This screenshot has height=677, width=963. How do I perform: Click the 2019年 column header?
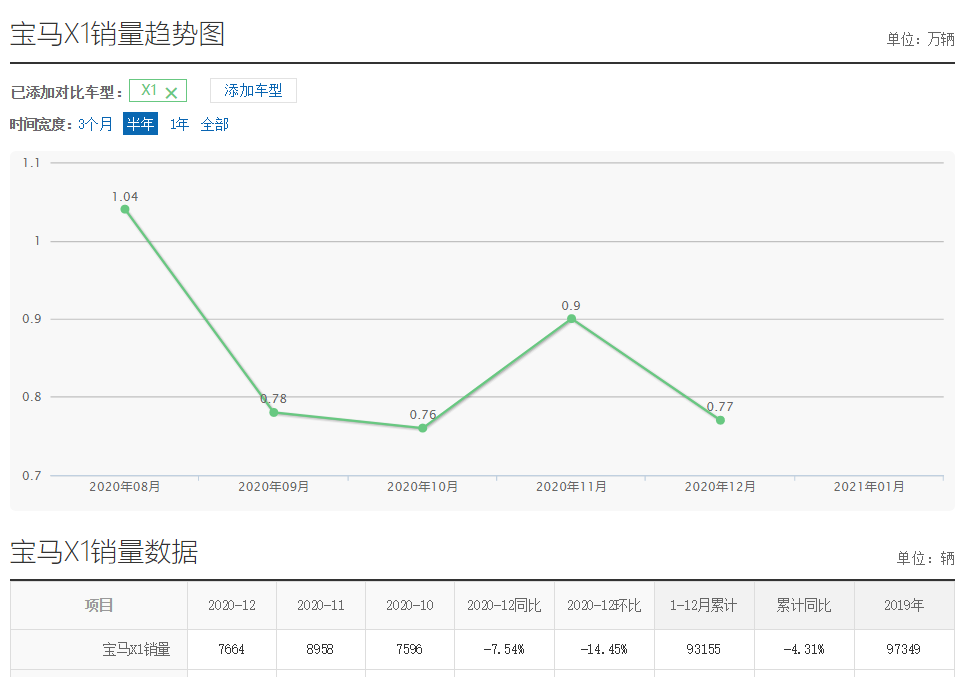tap(904, 605)
